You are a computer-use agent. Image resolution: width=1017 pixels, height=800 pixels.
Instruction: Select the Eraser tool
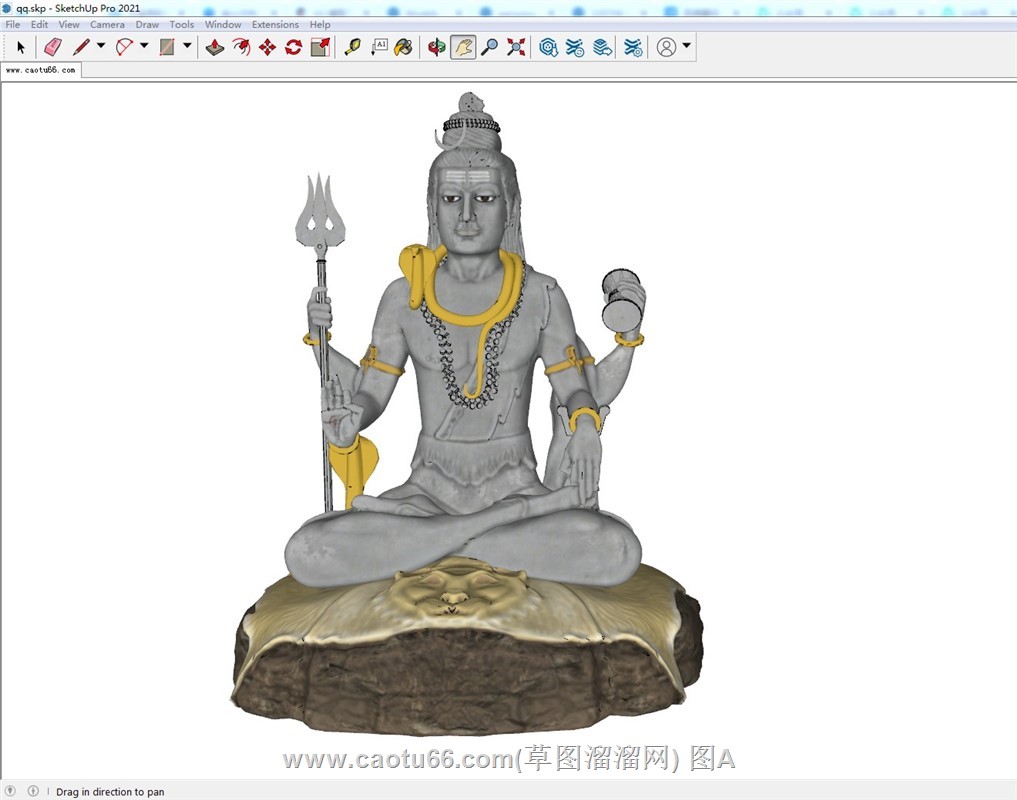(x=53, y=47)
